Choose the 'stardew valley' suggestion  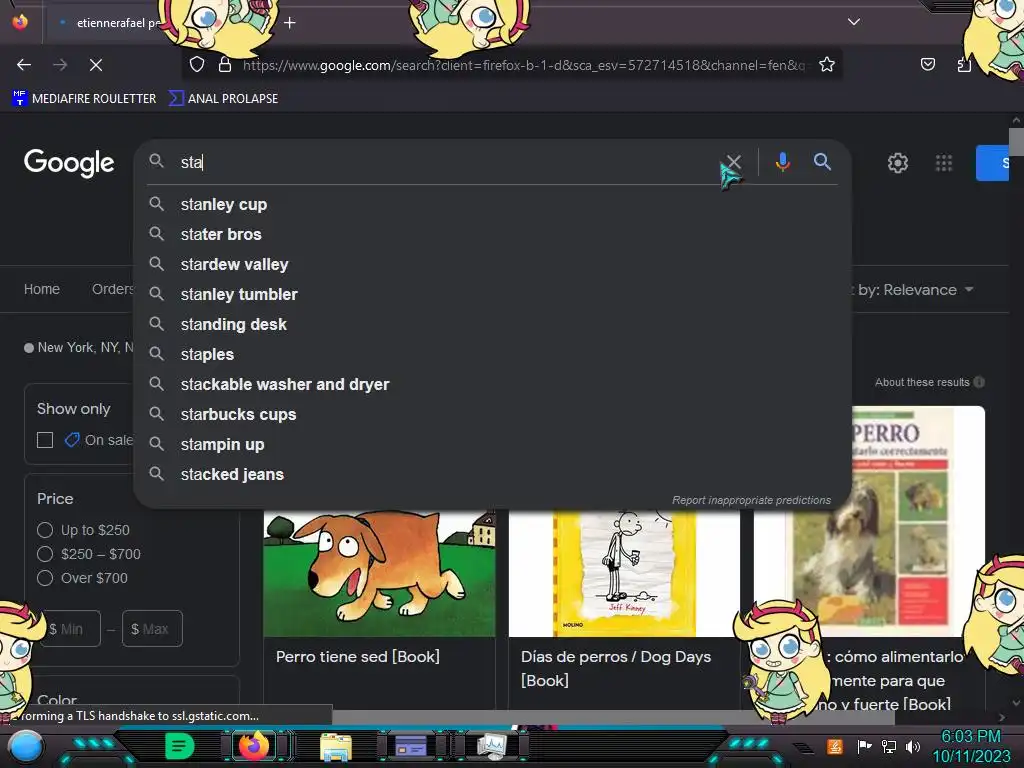coord(492,264)
